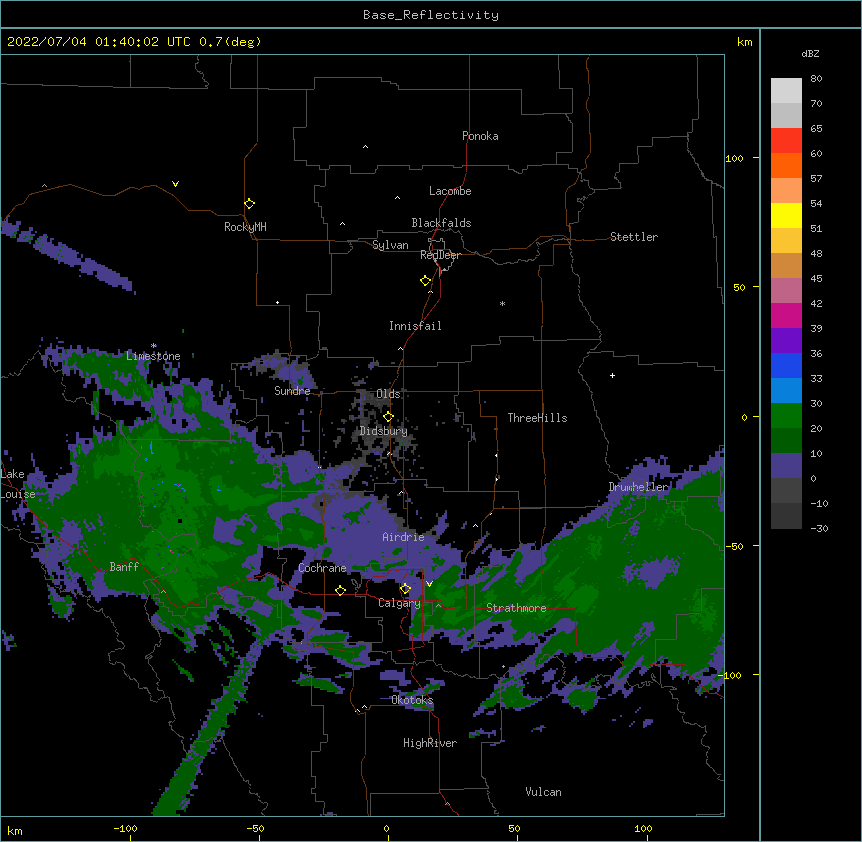Click the 100 tick on the vertical axis
This screenshot has width=862, height=842.
pos(734,158)
